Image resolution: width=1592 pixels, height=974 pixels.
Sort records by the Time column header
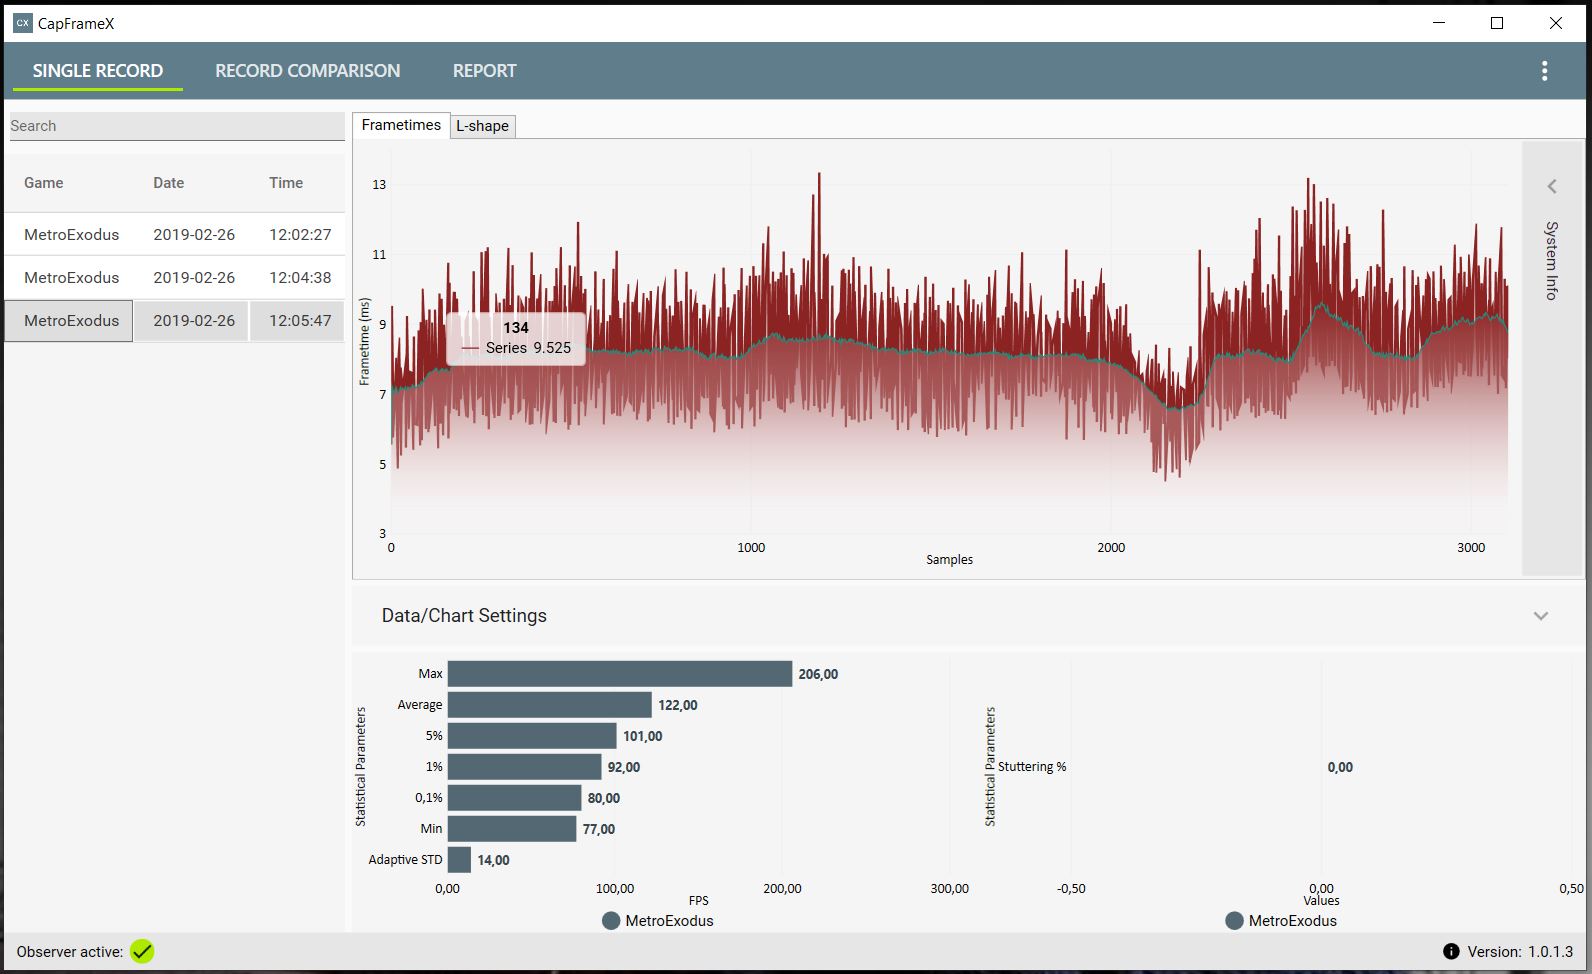(286, 183)
